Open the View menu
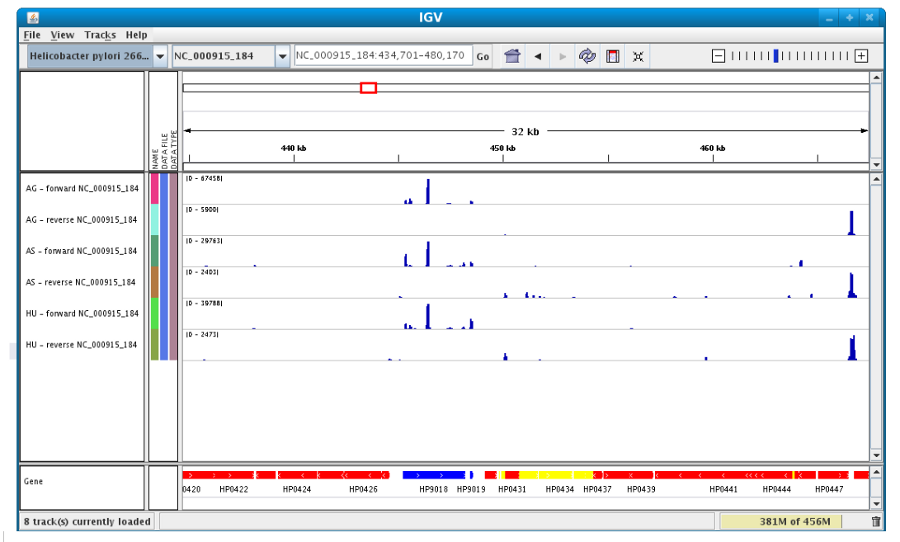Screen dimensions: 900x542 pyautogui.click(x=62, y=35)
